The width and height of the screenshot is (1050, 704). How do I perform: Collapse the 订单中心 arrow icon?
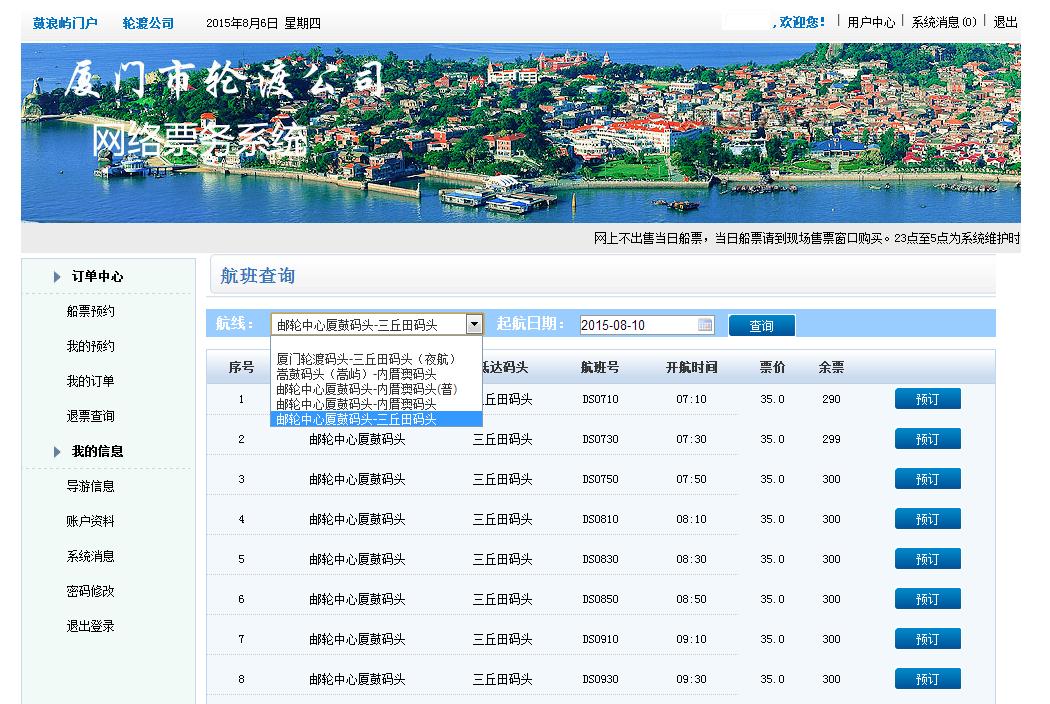pos(57,276)
